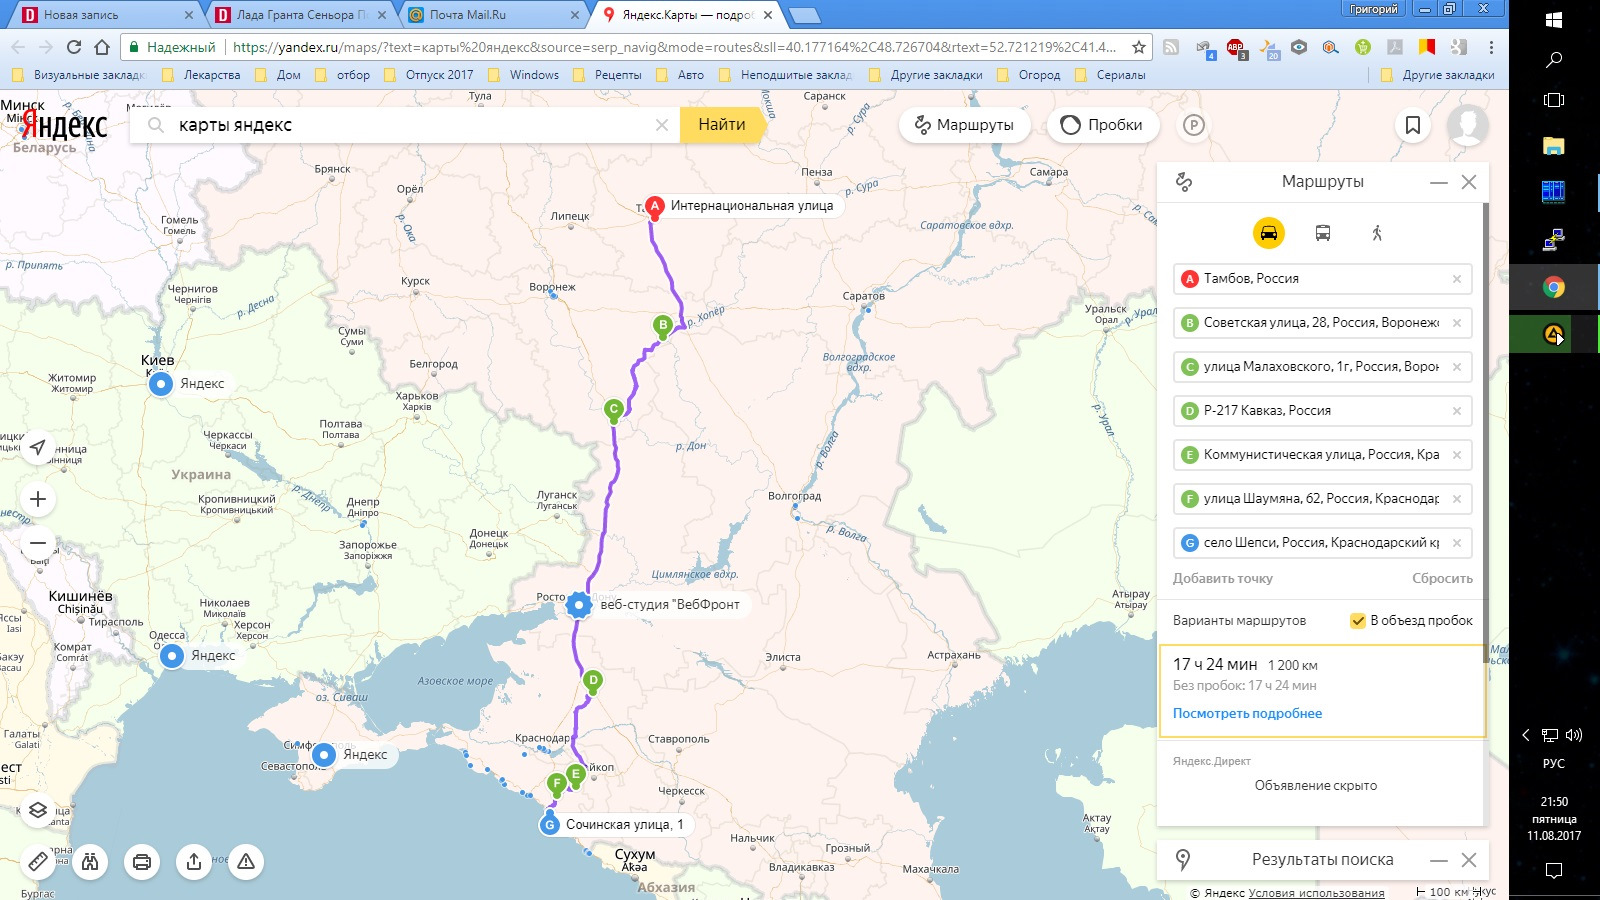Viewport: 1600px width, 900px height.
Task: Click the Яндекс office pin near Киев
Action: (160, 383)
